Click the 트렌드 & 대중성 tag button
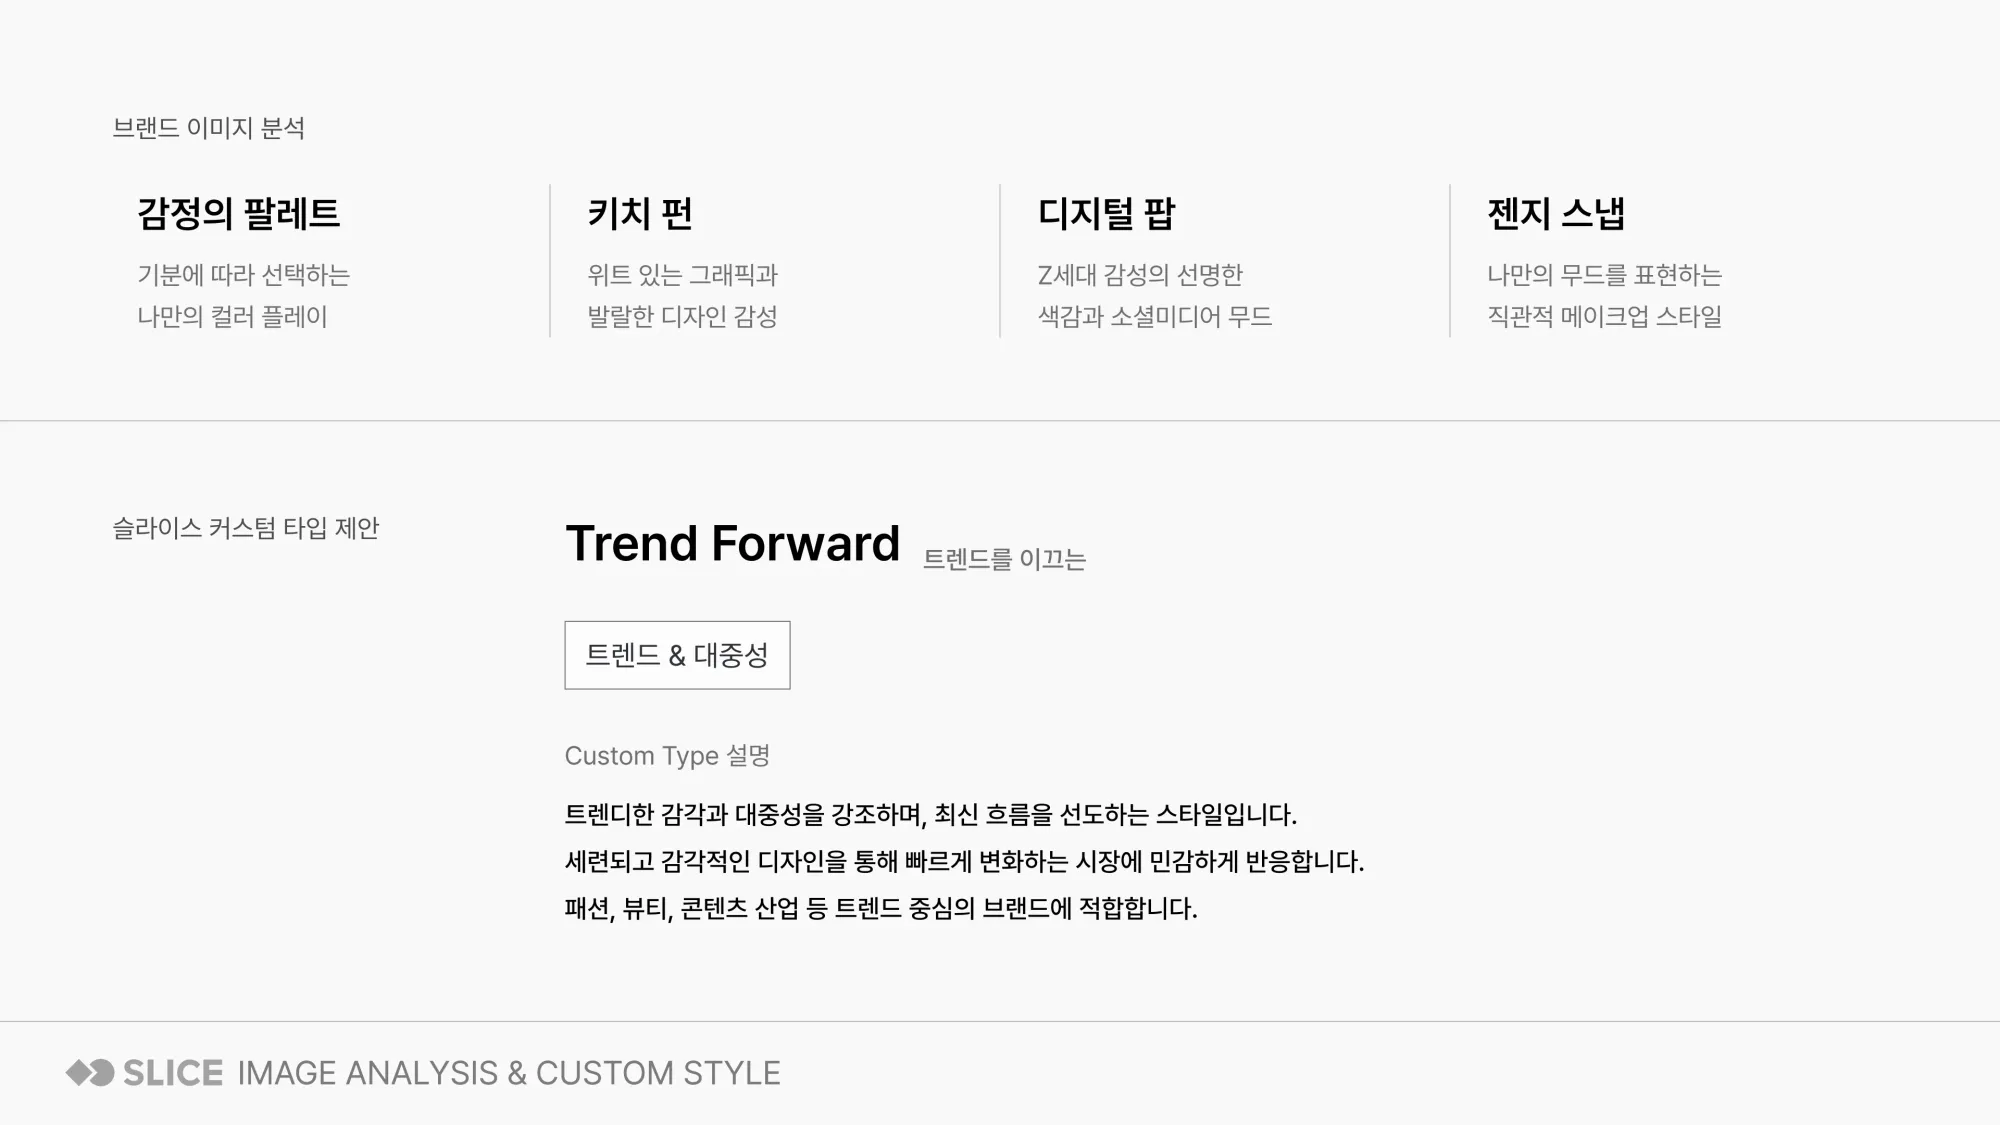2000x1125 pixels. 677,655
